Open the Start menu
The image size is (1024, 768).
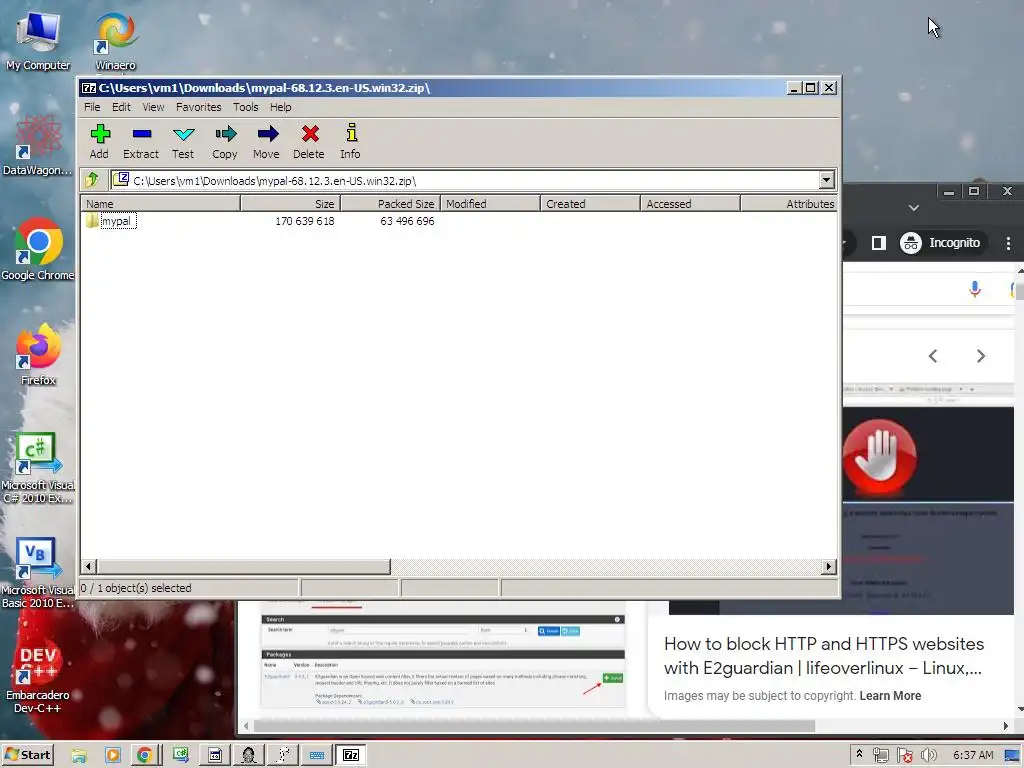(27, 755)
